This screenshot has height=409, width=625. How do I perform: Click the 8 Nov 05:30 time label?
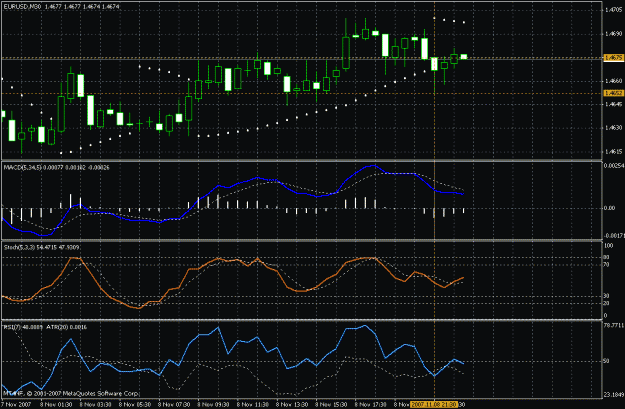[135, 405]
